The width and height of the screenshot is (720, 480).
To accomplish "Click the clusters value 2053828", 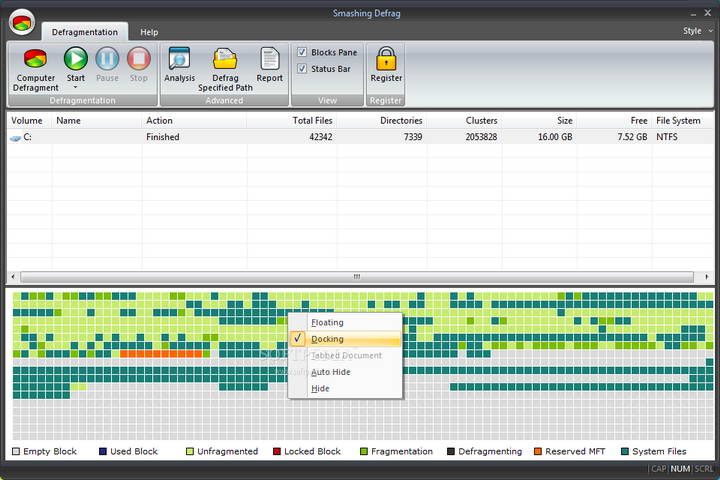I will click(481, 137).
